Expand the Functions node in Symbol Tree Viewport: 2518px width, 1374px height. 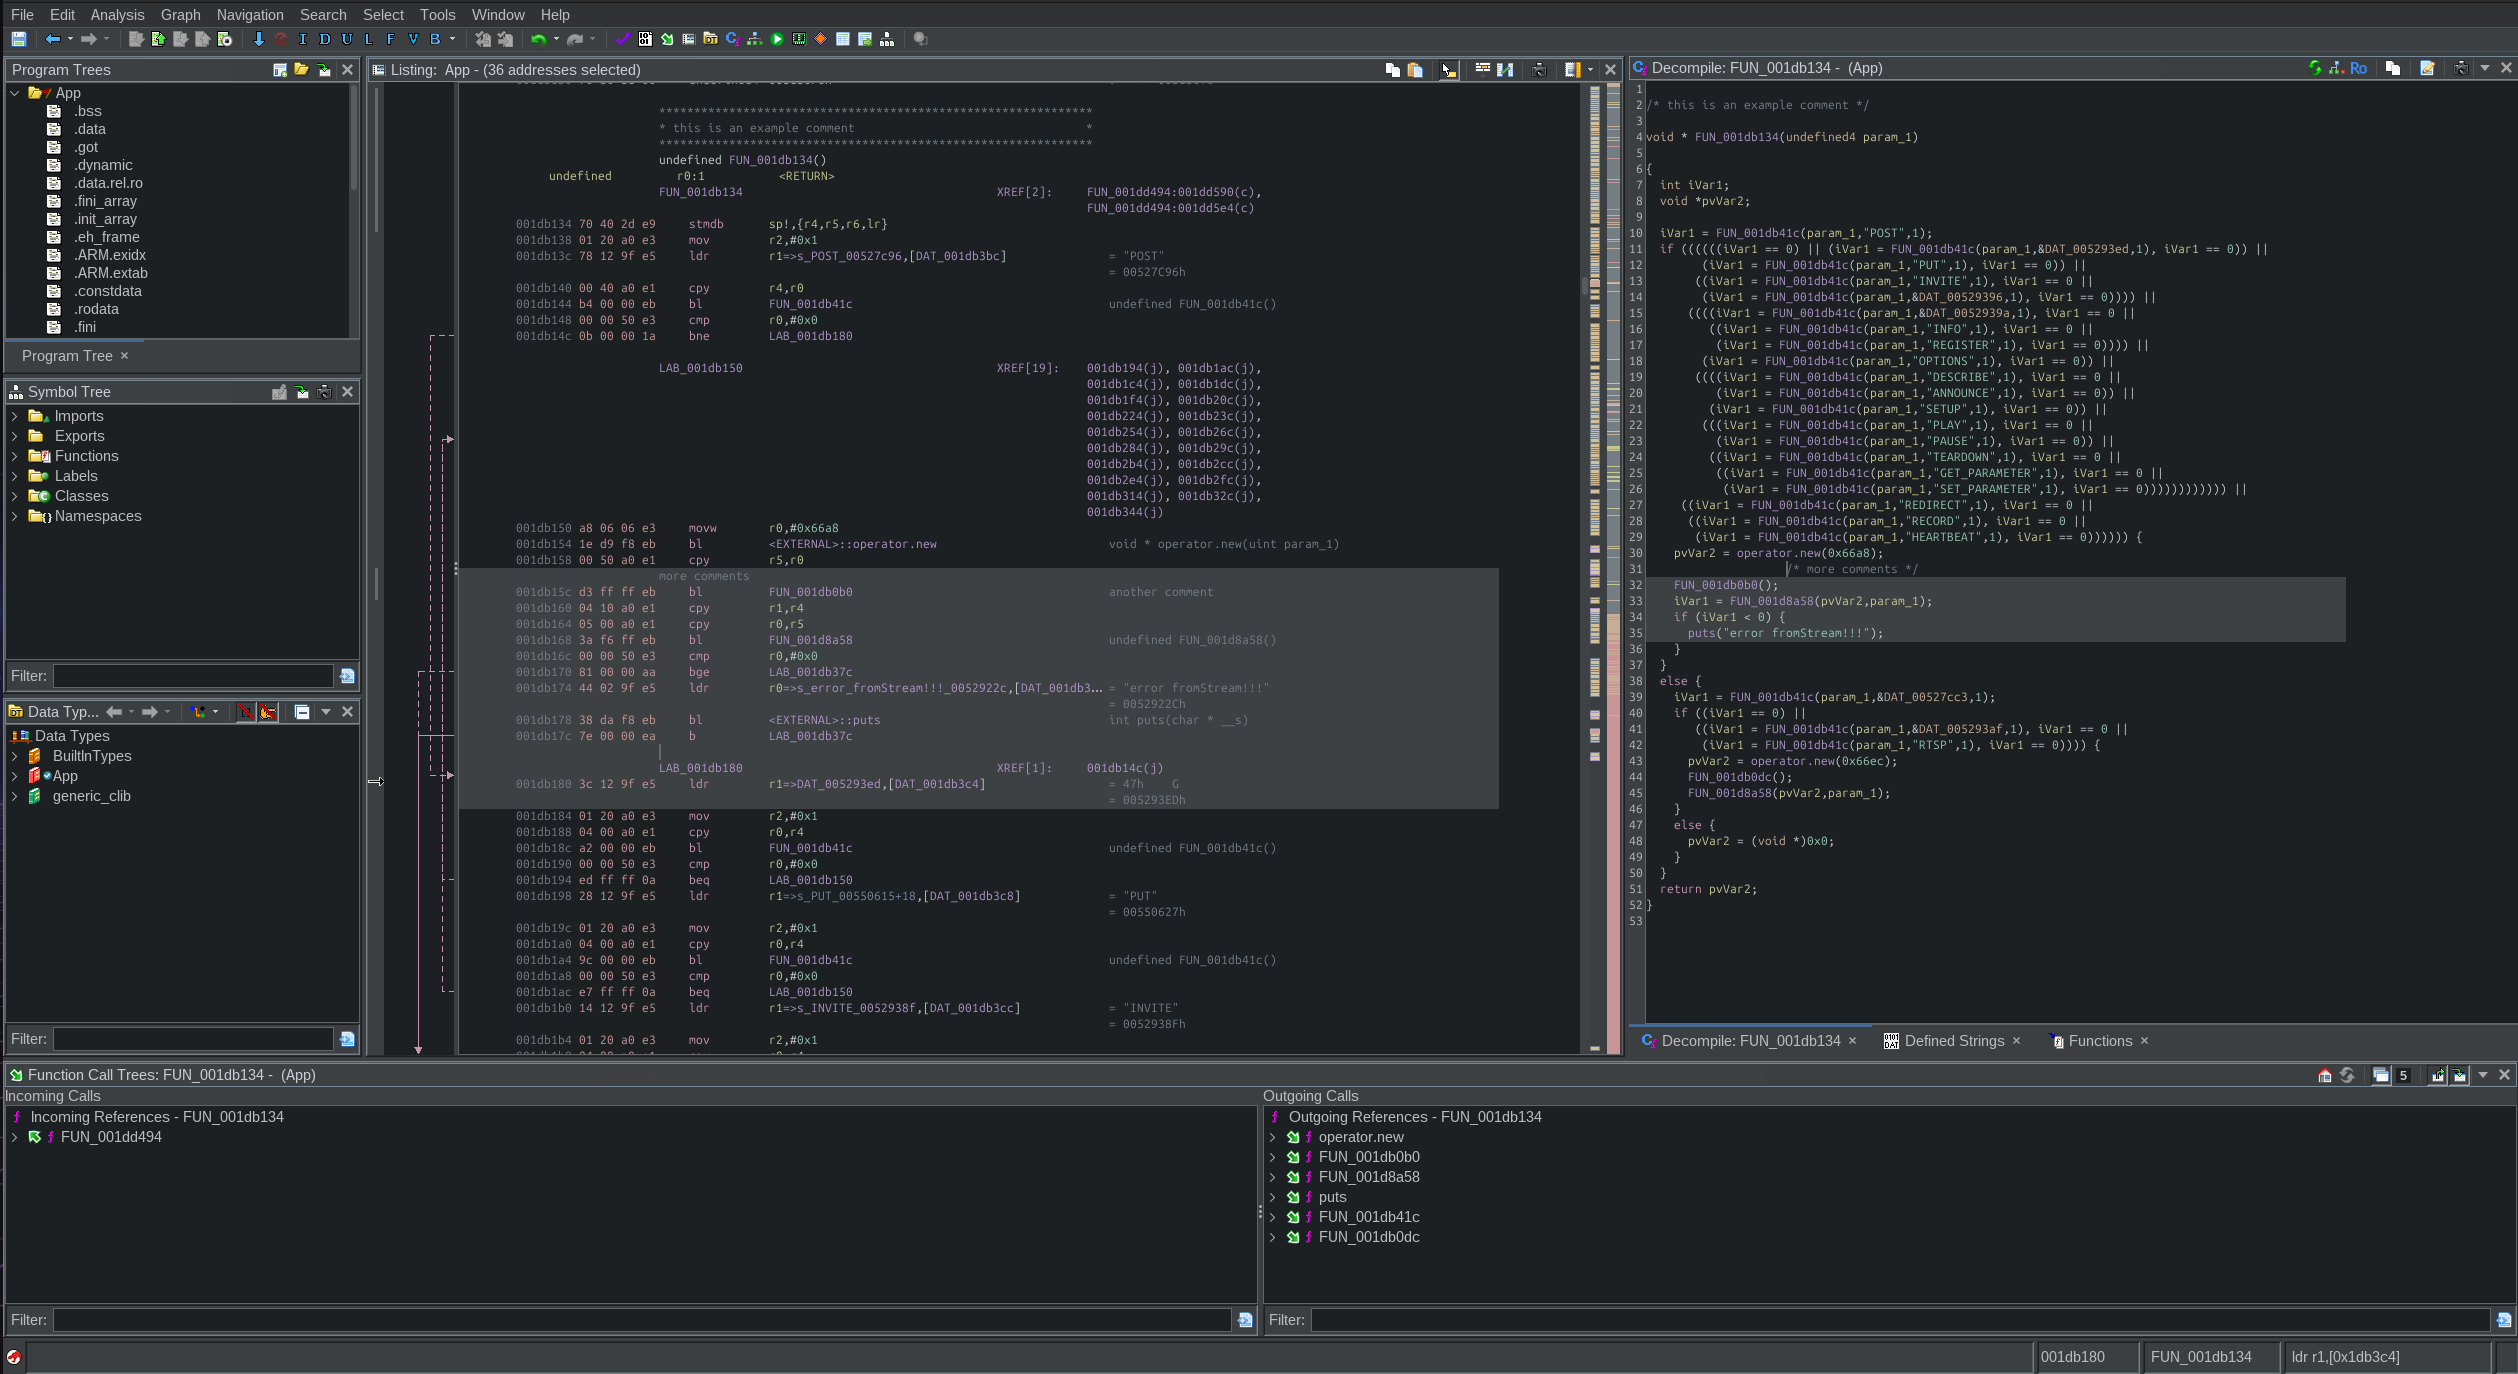[14, 456]
